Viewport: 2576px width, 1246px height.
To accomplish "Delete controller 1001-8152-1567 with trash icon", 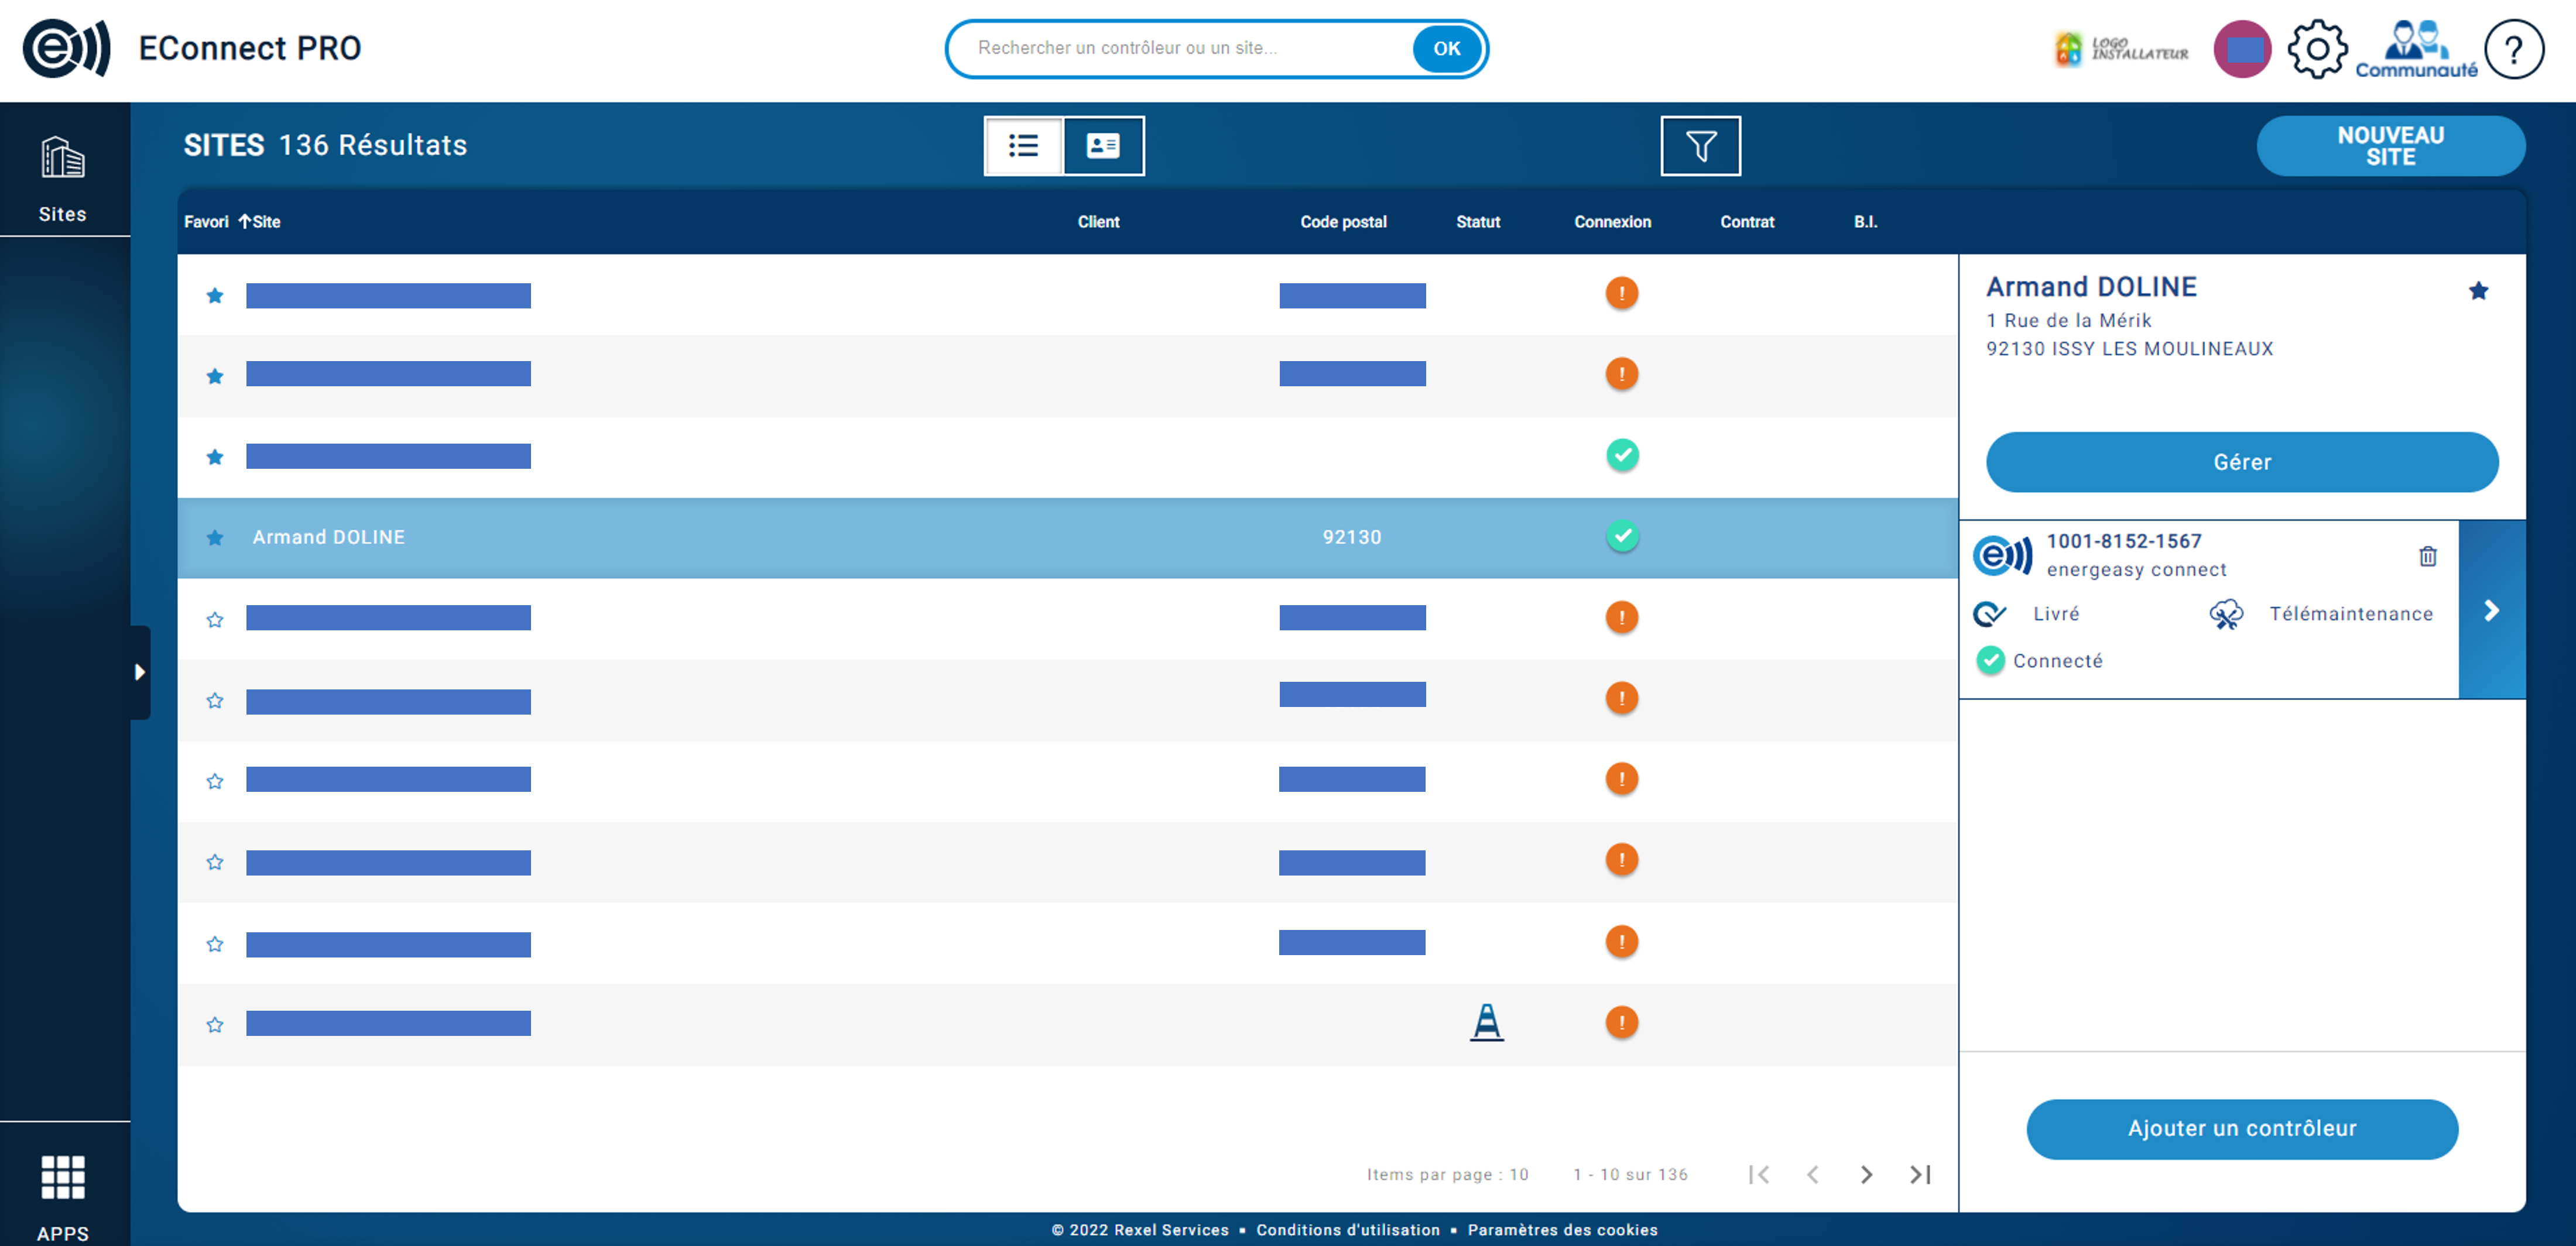I will tap(2428, 556).
